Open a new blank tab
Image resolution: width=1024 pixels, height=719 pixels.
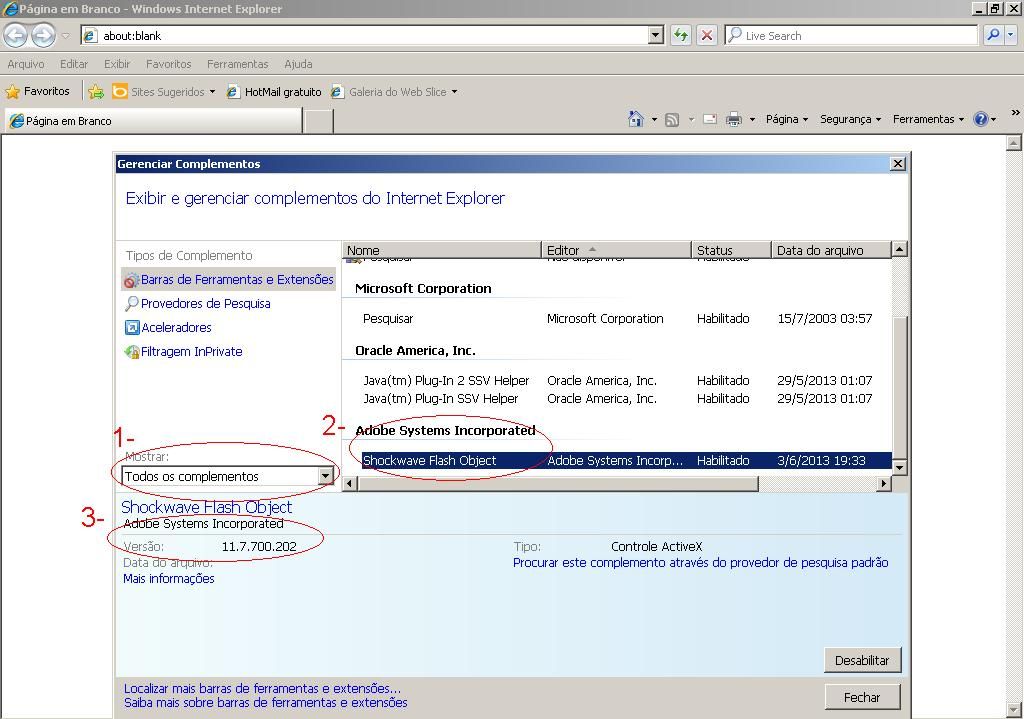coord(319,121)
